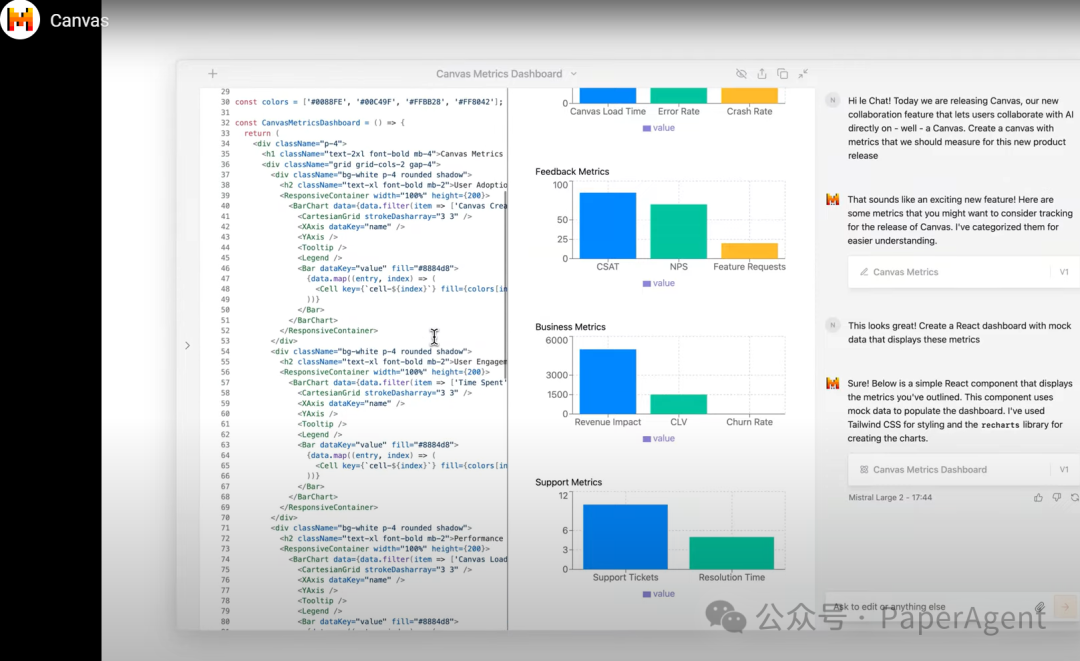
Task: Click the plus icon above the code editor
Action: [212, 74]
